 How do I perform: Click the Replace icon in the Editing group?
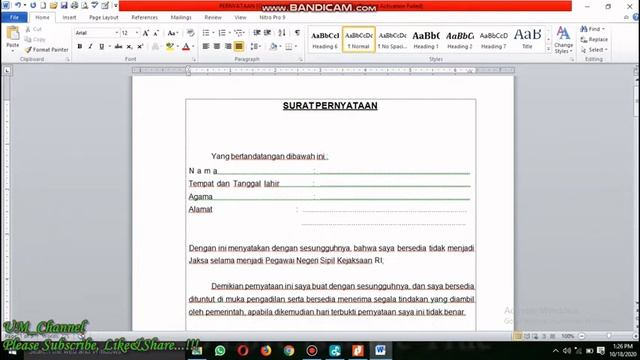tap(594, 39)
